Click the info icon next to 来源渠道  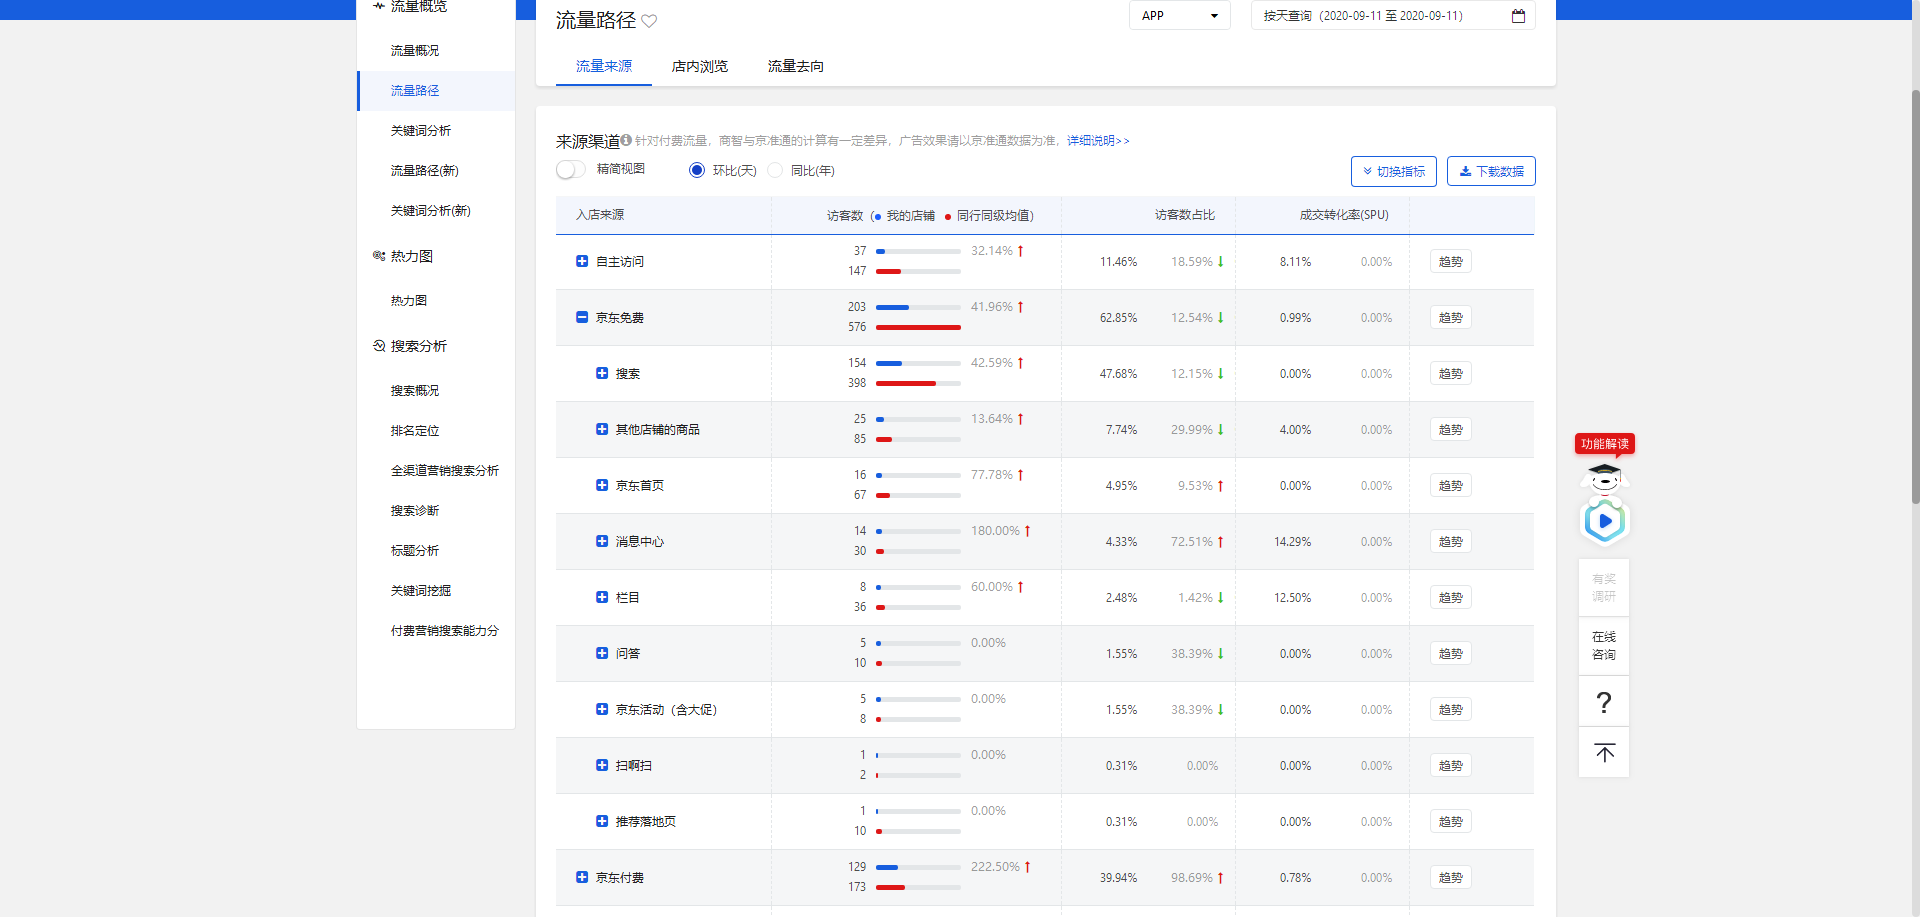pos(625,140)
